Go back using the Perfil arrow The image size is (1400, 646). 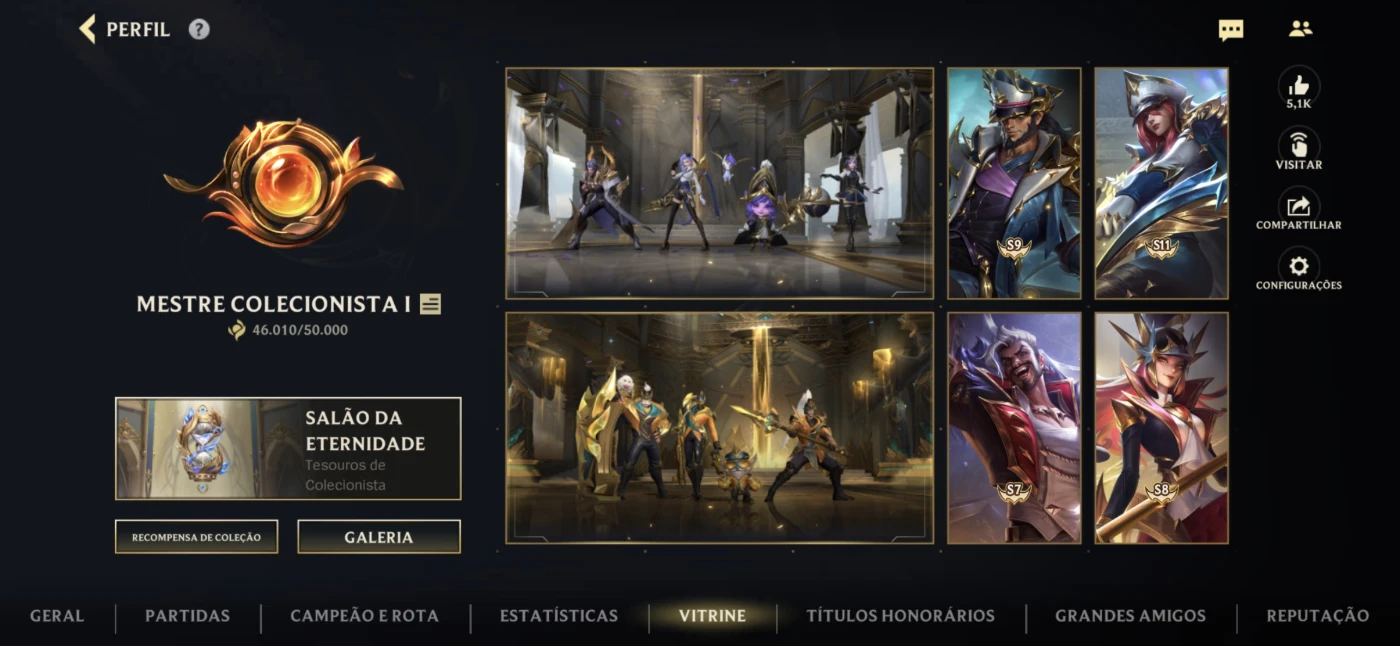coord(88,29)
